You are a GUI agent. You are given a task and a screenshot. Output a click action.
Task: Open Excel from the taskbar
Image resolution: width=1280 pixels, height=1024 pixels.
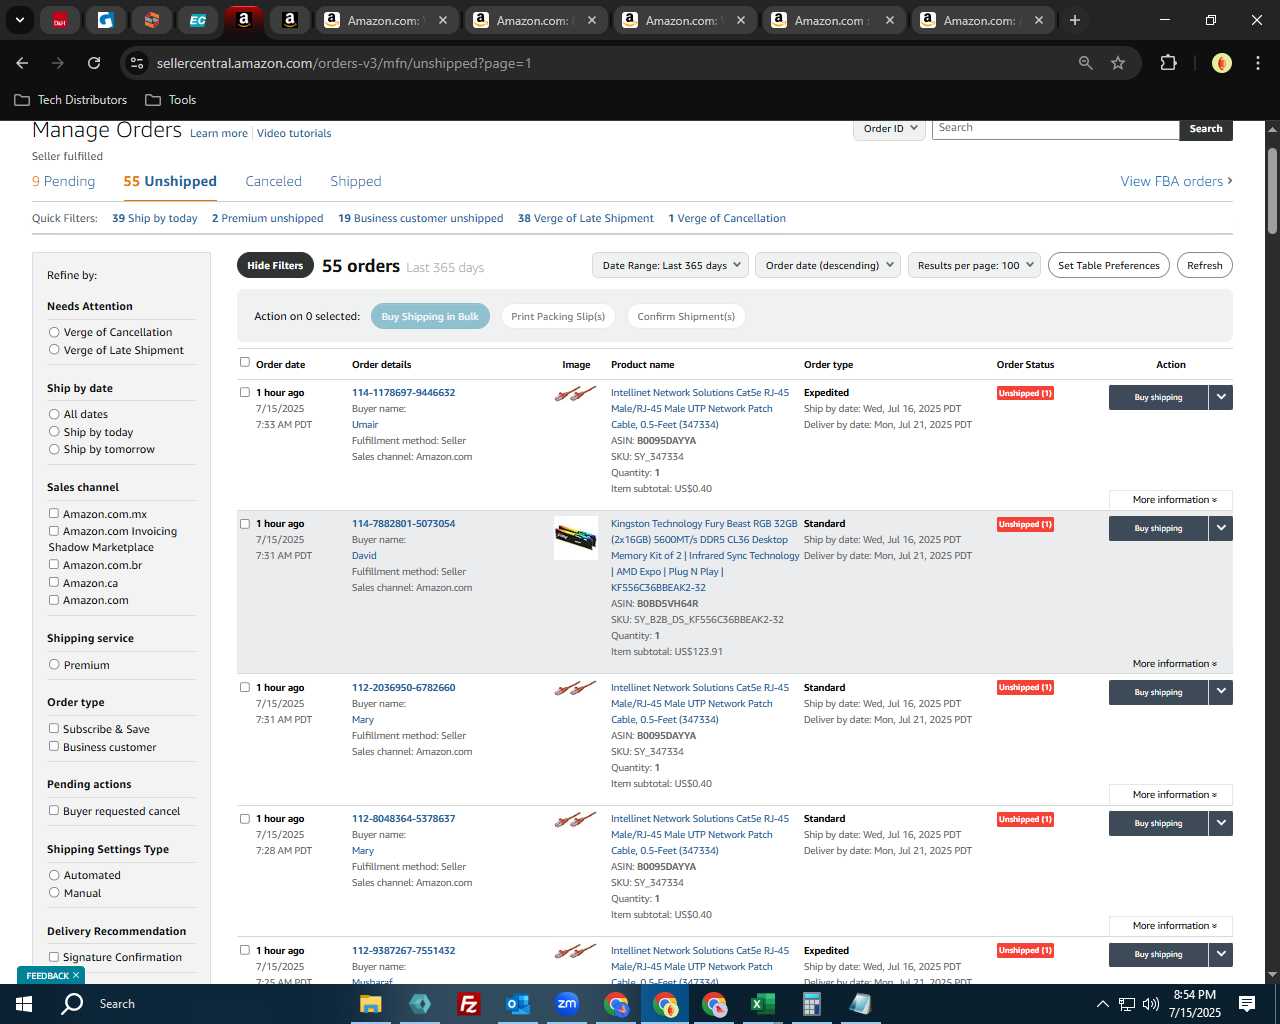762,1004
